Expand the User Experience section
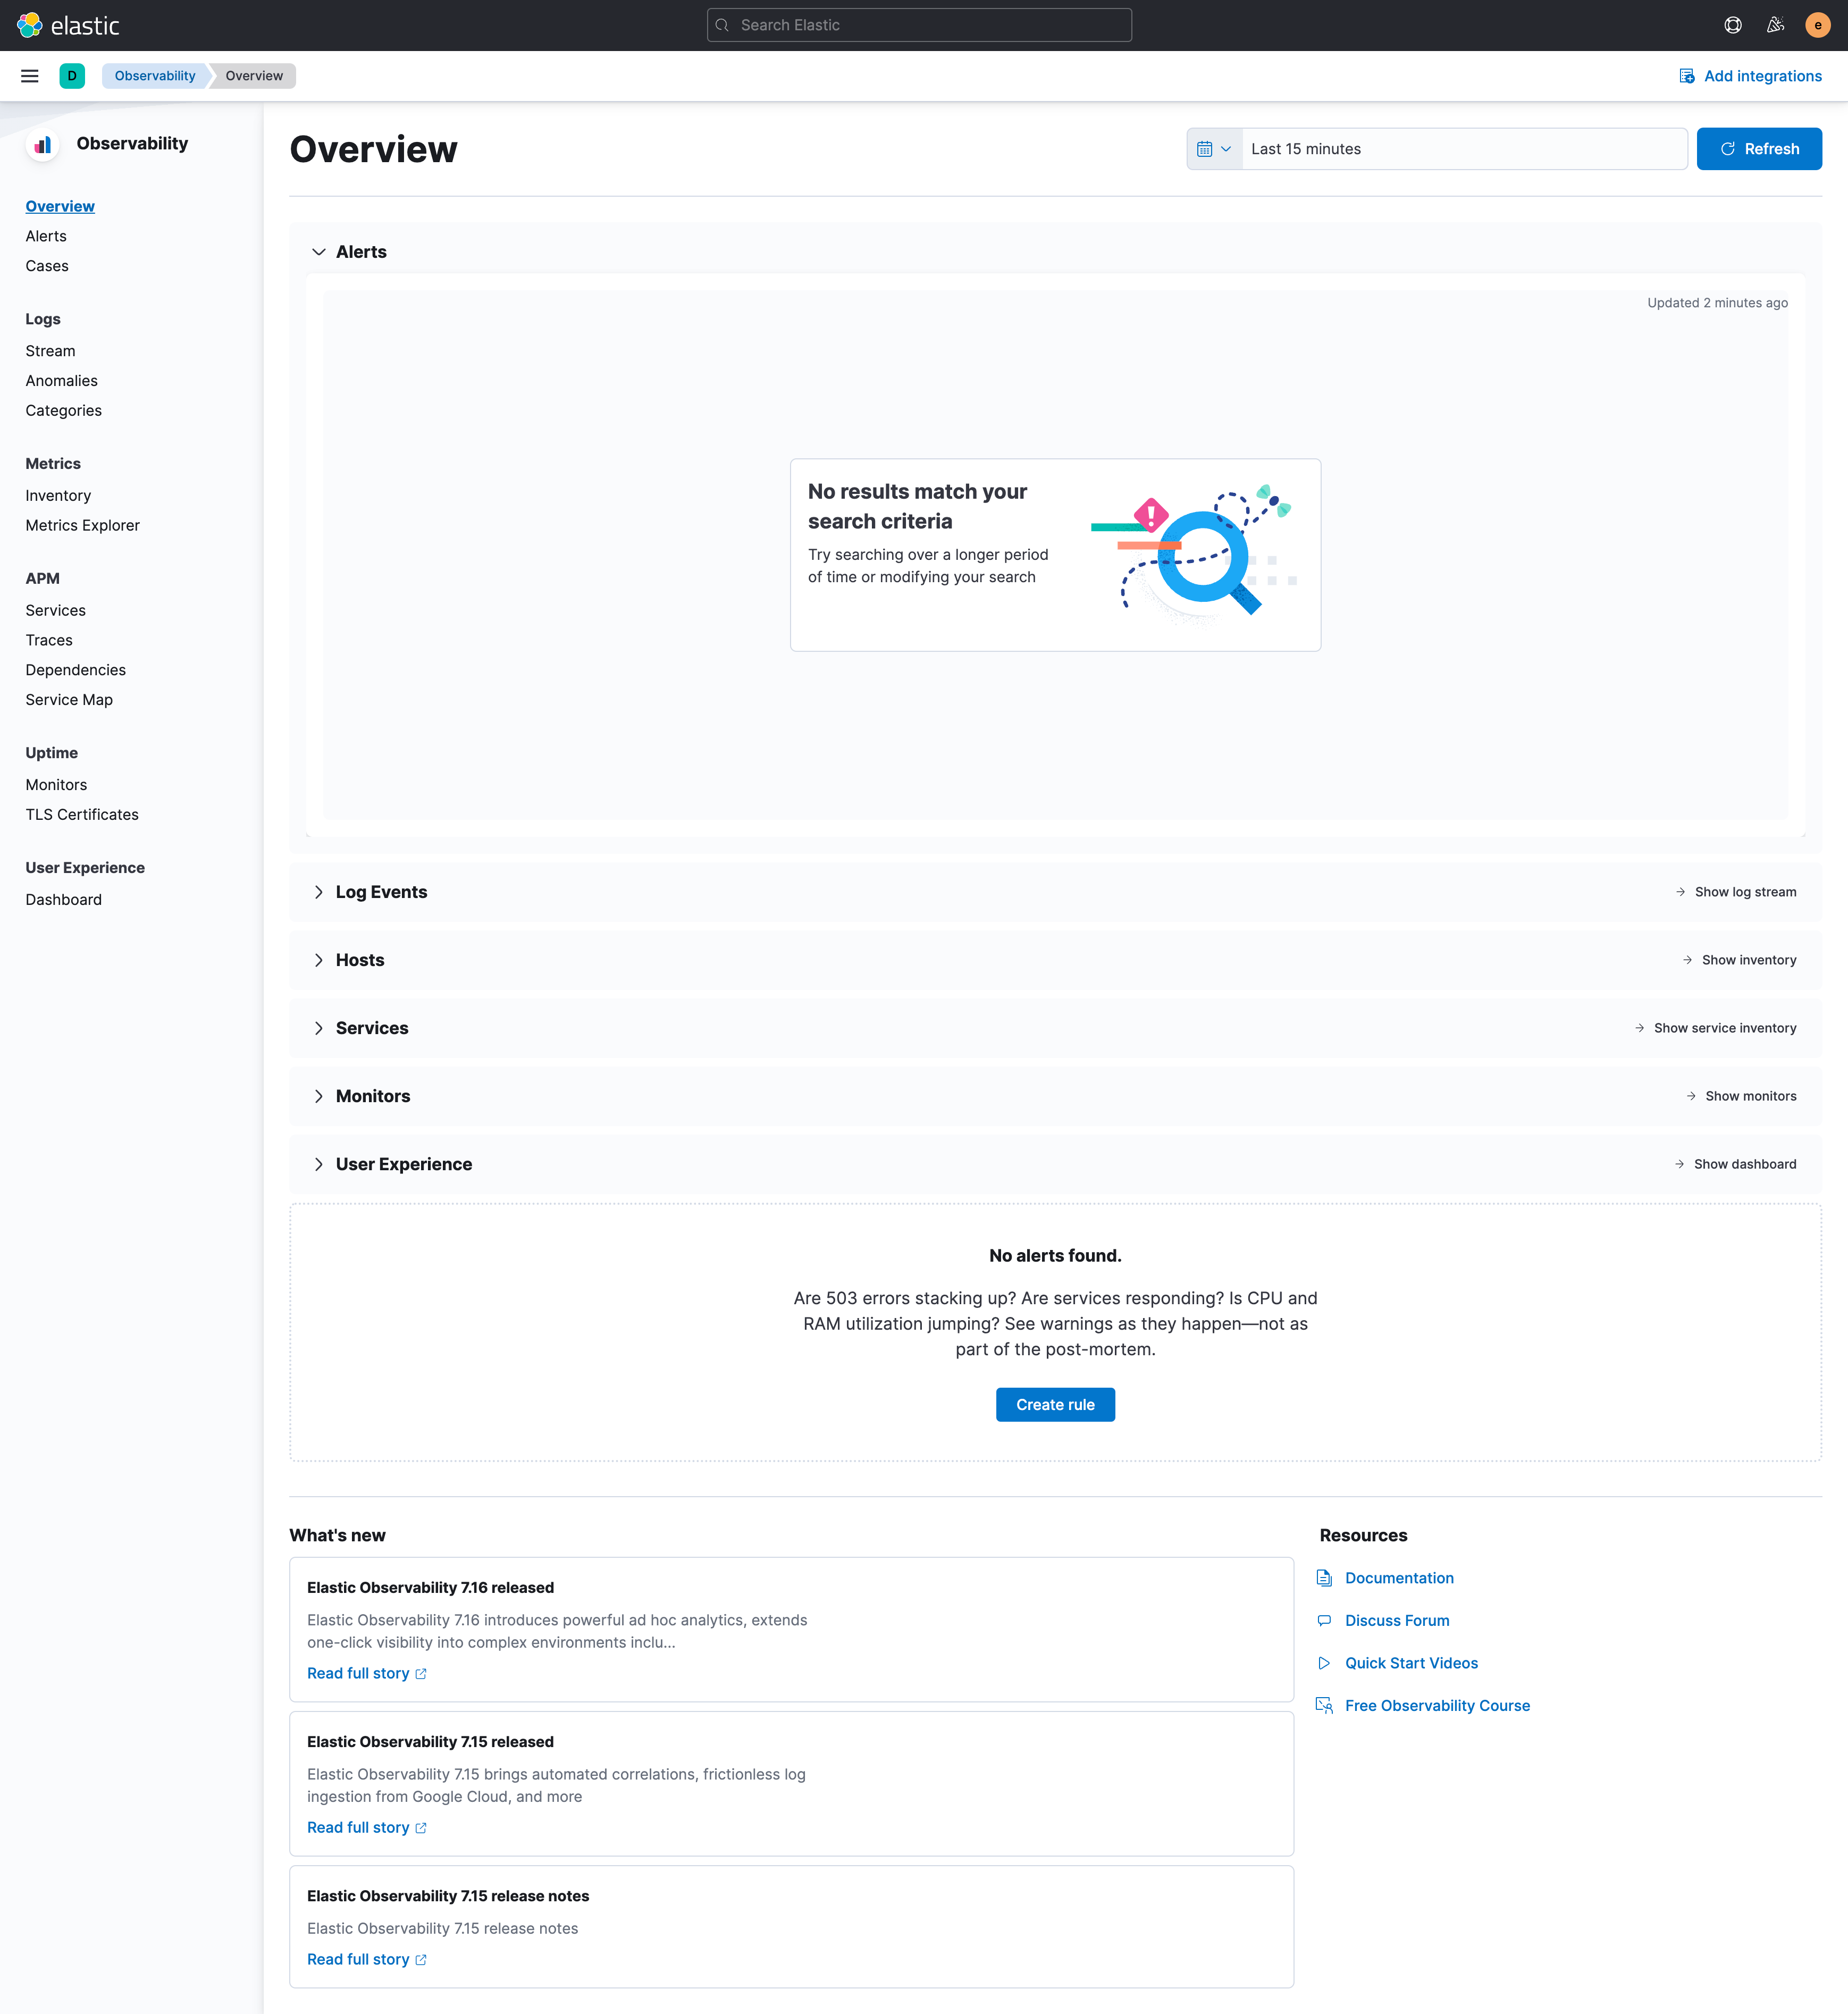Viewport: 1848px width, 2014px height. click(x=318, y=1164)
